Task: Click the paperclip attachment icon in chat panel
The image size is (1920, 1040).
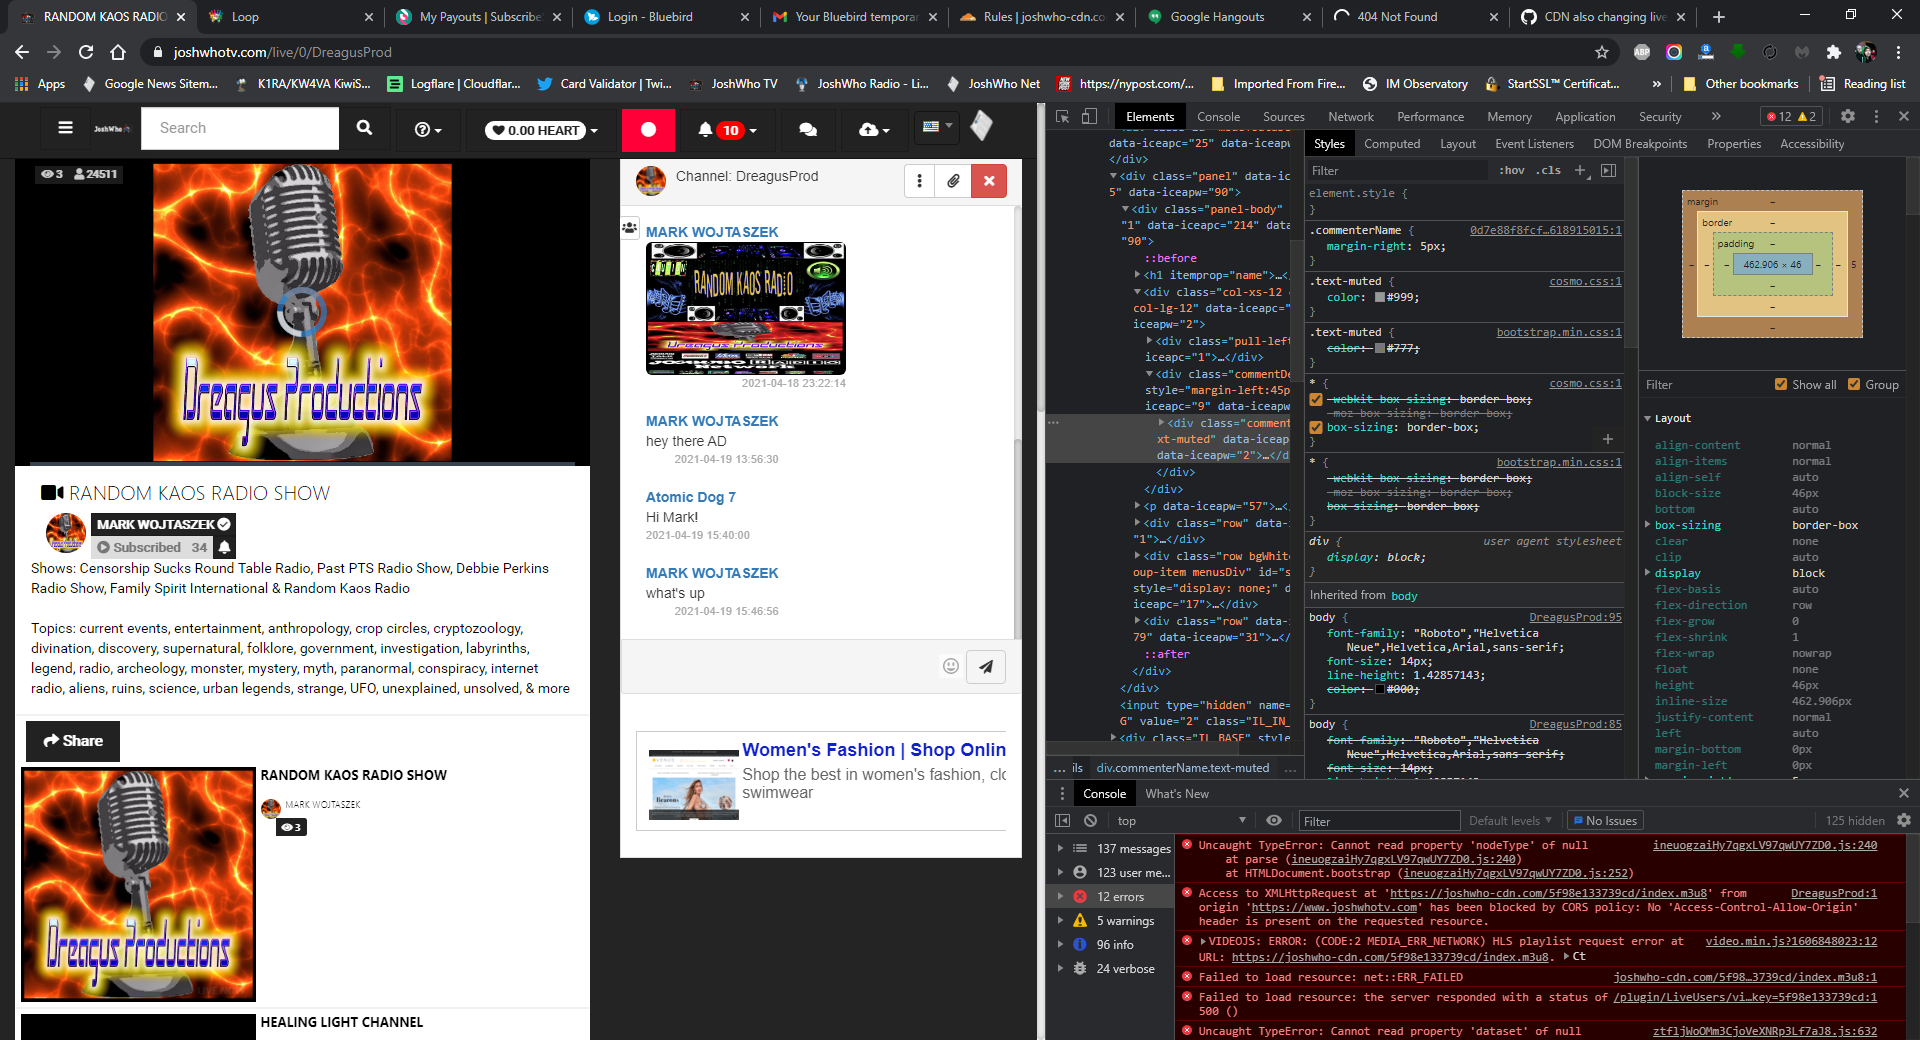Action: click(x=953, y=181)
